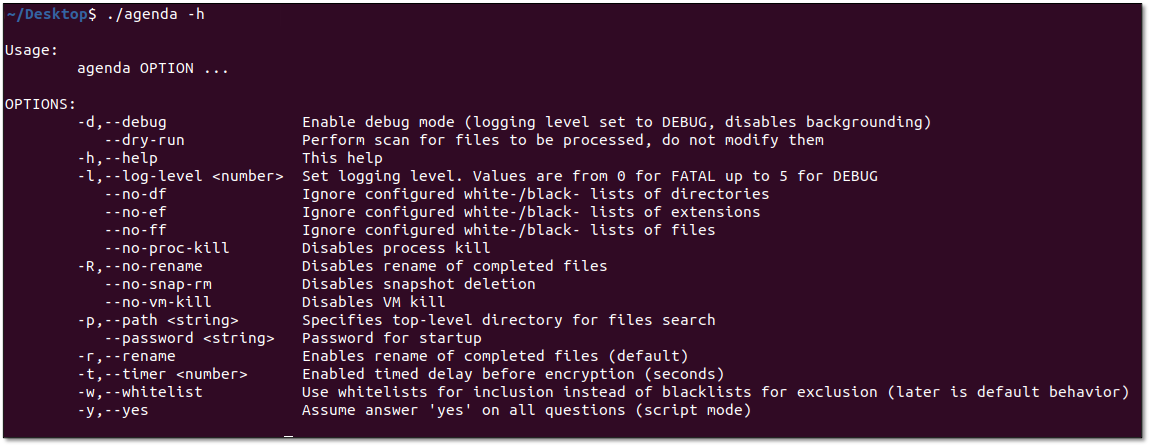Click the 'Assume answer yes' description text
The width and height of the screenshot is (1151, 447).
[526, 410]
